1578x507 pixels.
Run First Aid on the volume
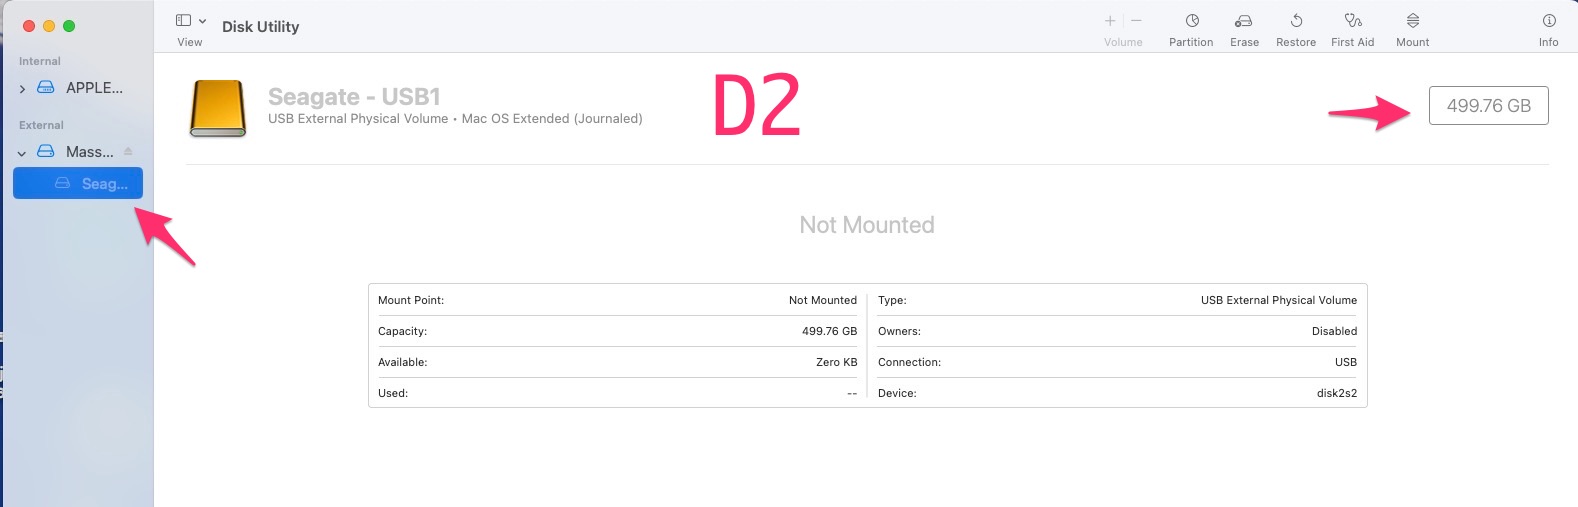tap(1352, 30)
